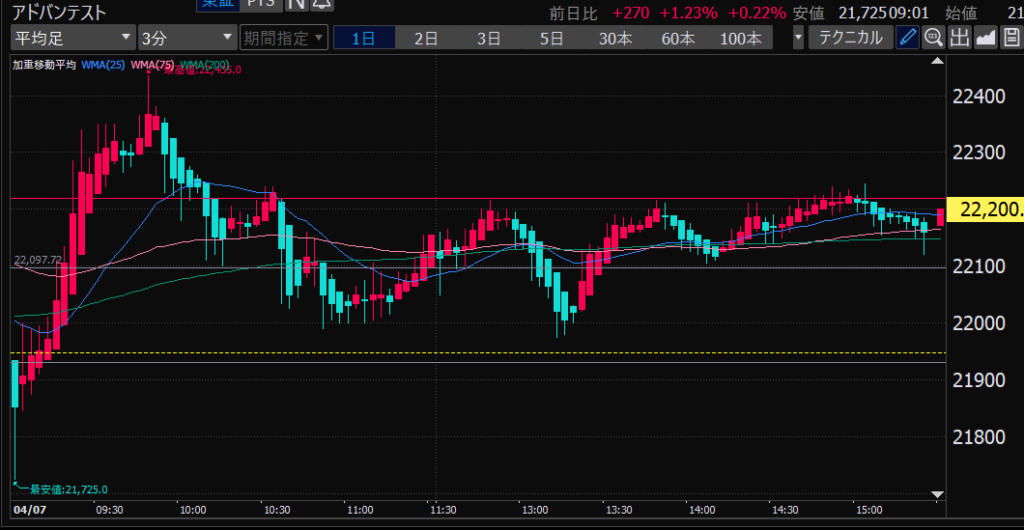Click the 100本 bar count button

tap(740, 39)
